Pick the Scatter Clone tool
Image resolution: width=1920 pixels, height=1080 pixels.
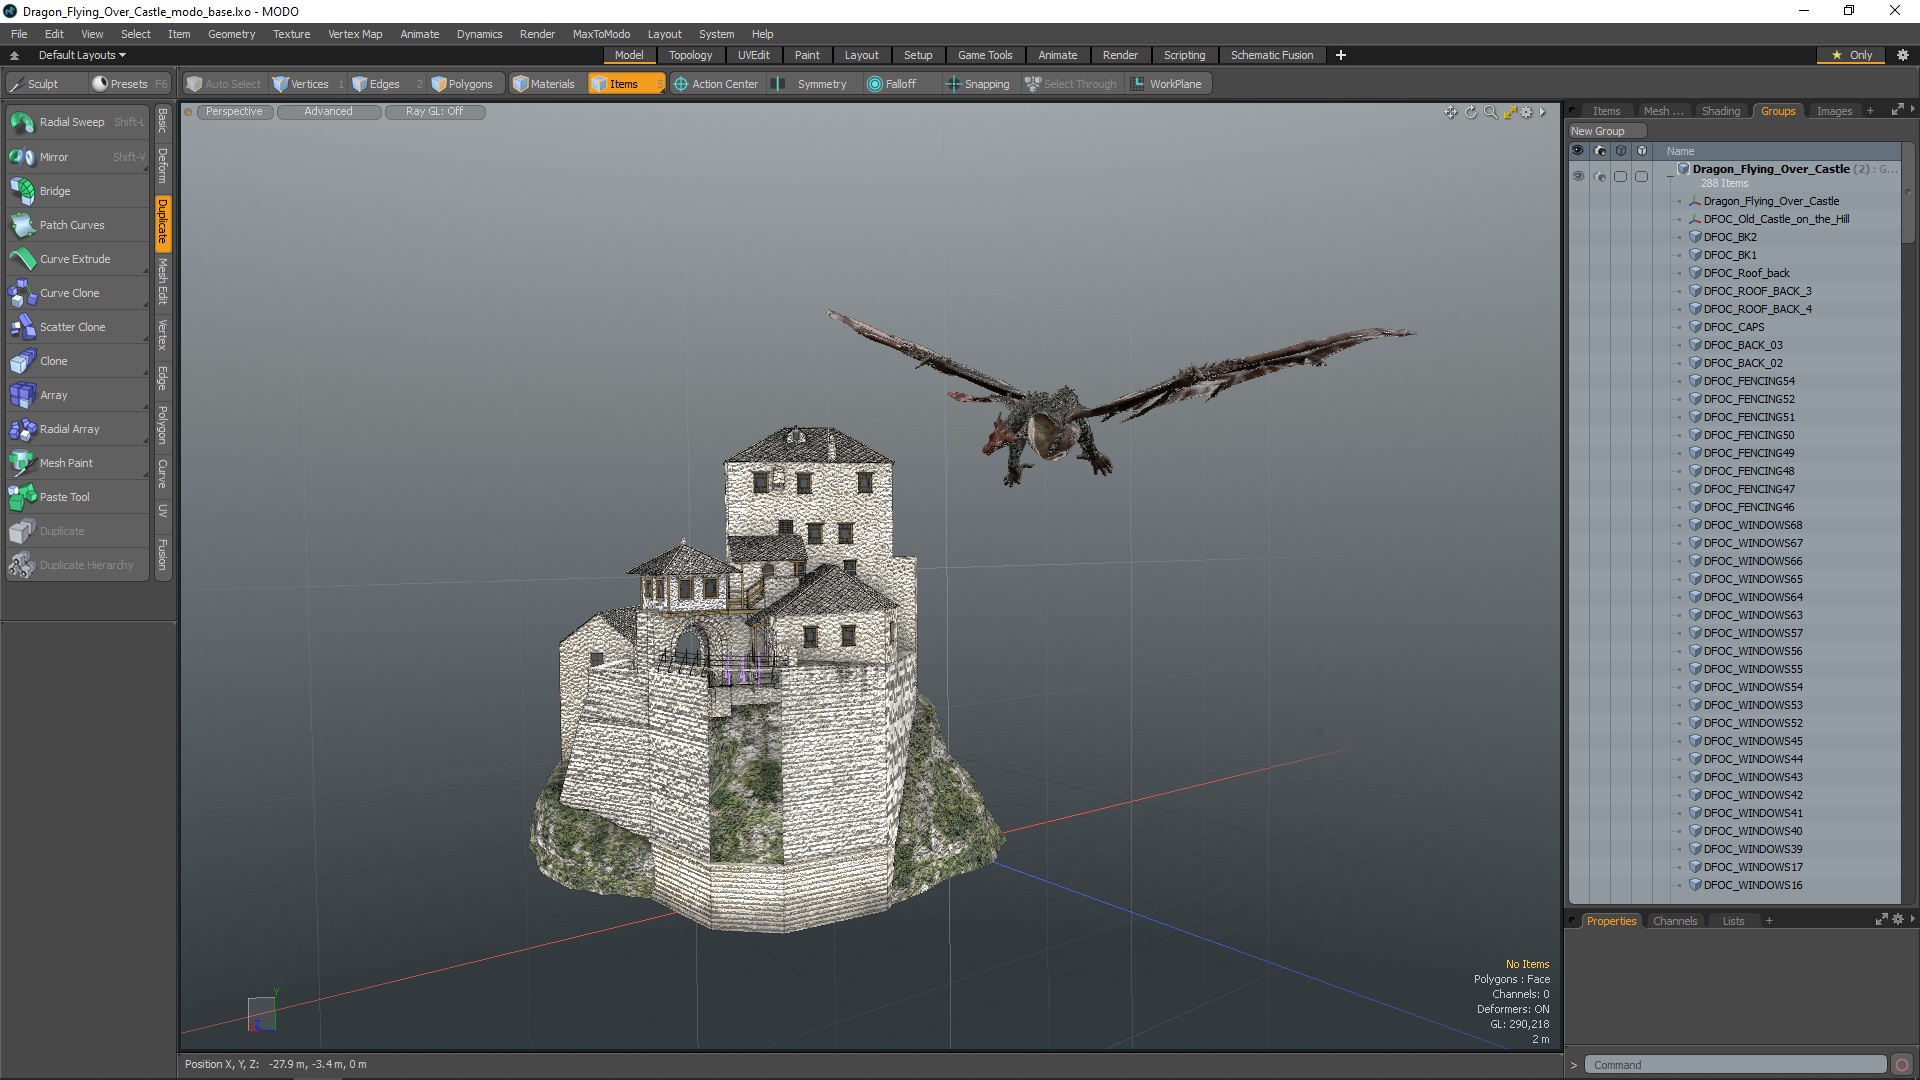[x=72, y=327]
